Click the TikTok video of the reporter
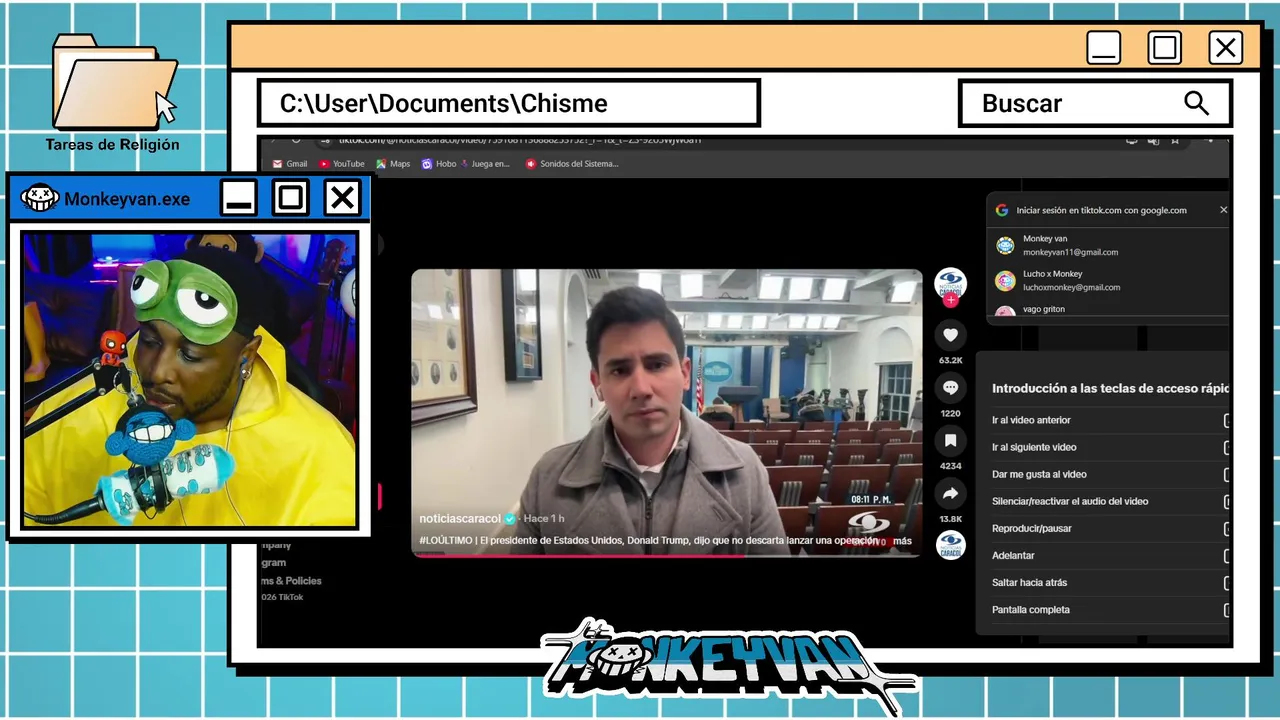The height and width of the screenshot is (720, 1280). pyautogui.click(x=666, y=412)
